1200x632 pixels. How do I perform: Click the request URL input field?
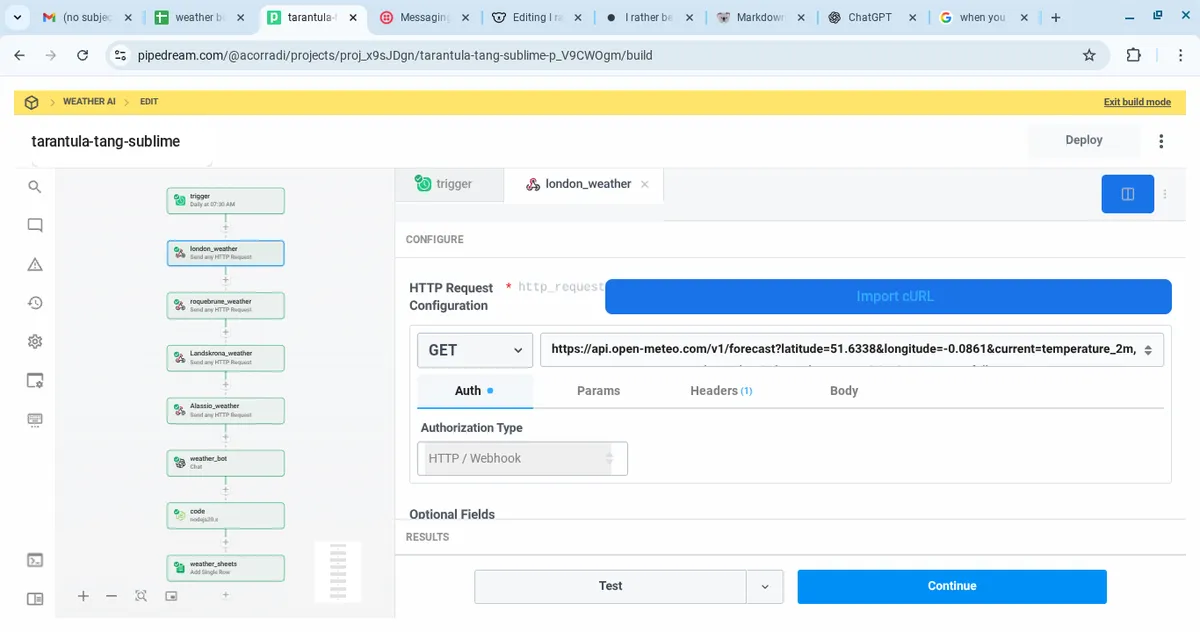(x=842, y=350)
